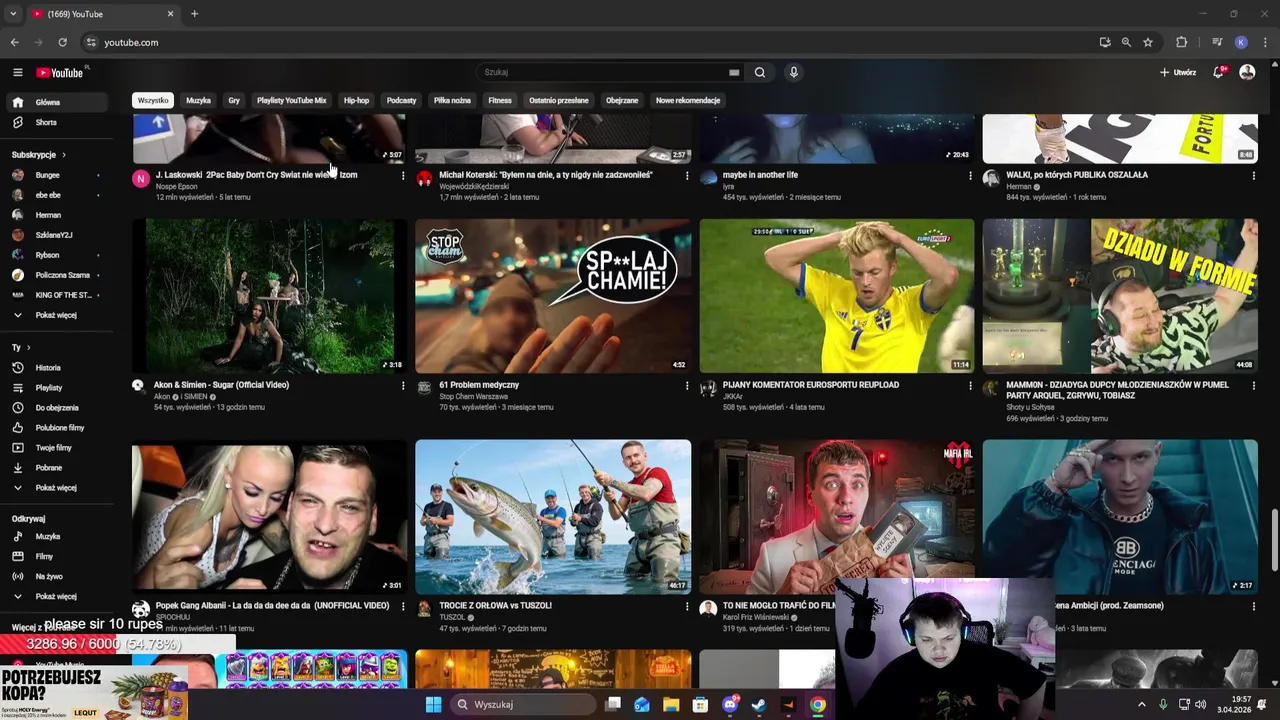Select the Wszystko filter chip

click(x=153, y=100)
